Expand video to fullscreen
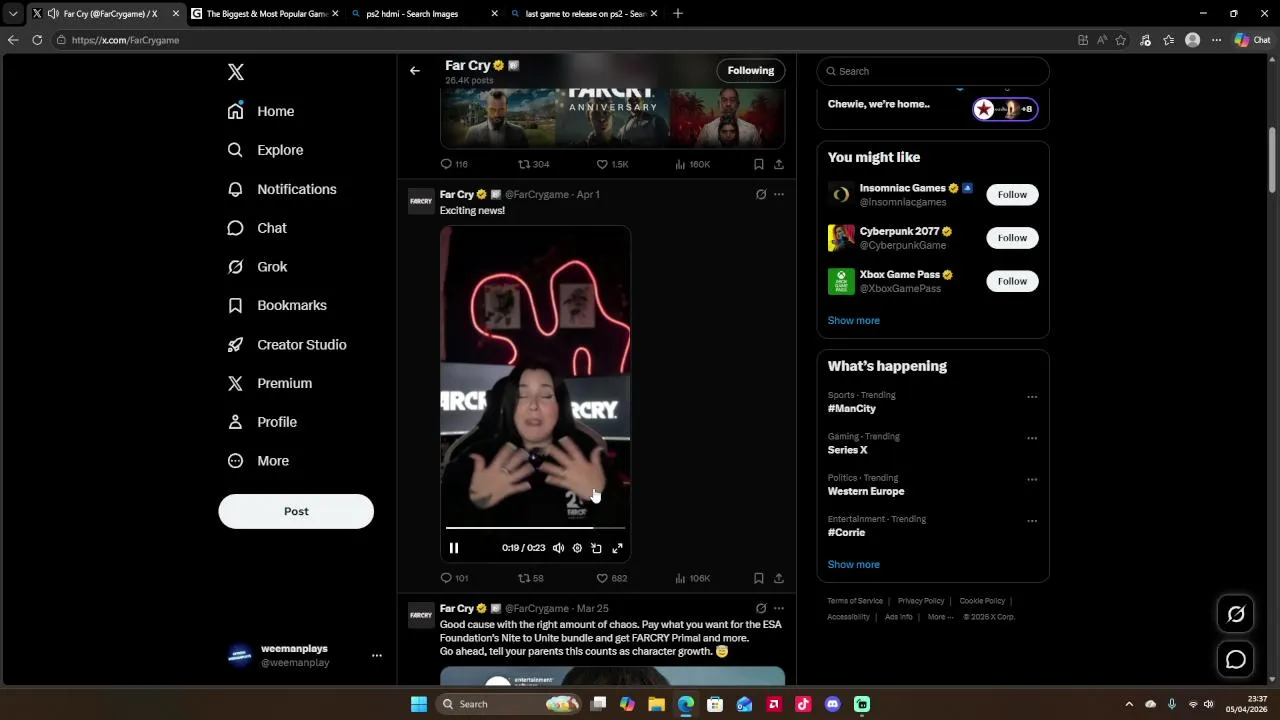This screenshot has height=720, width=1280. coord(617,548)
